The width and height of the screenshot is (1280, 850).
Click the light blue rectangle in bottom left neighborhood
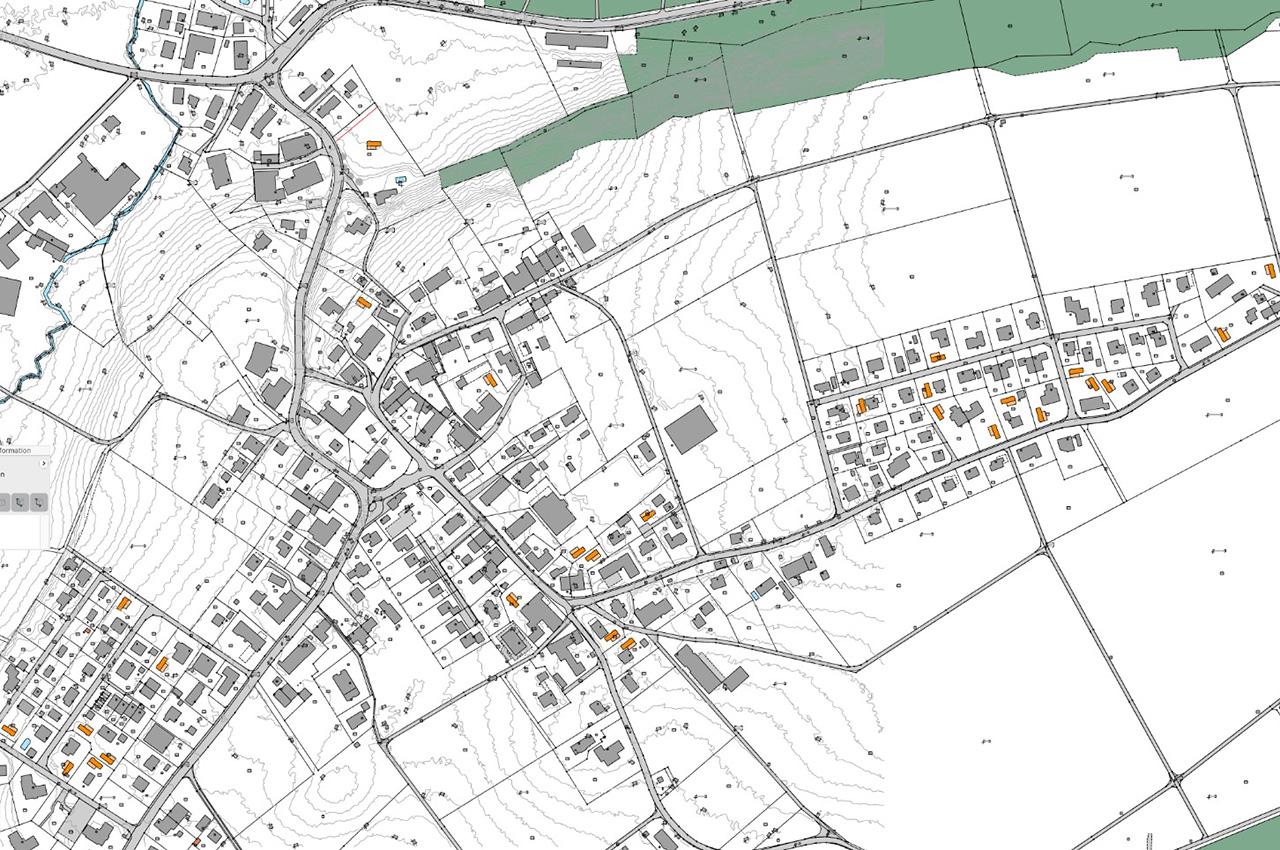tap(25, 745)
